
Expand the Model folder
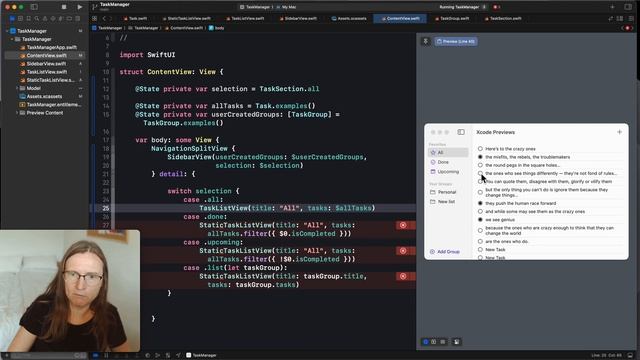pos(17,88)
